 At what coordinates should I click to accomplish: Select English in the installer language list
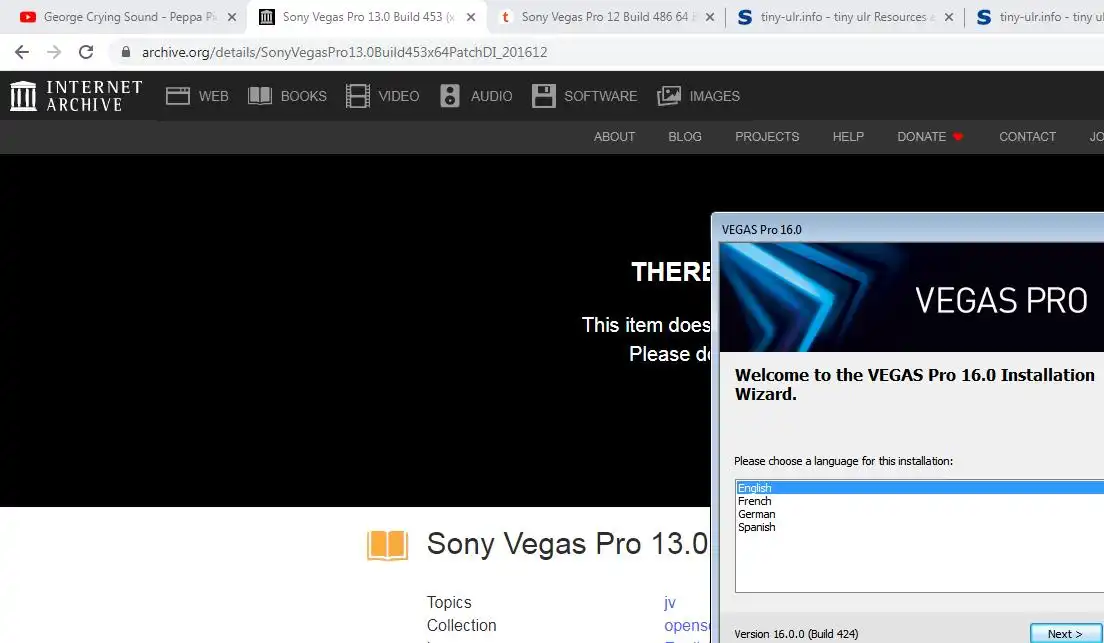point(920,488)
